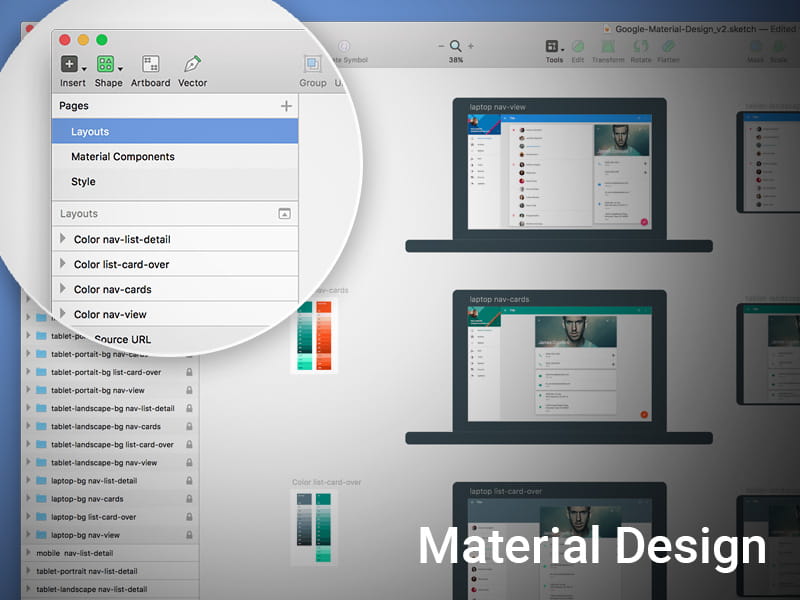
Task: Toggle lock on tablet-portait-bg list-card-over layer
Action: (188, 372)
